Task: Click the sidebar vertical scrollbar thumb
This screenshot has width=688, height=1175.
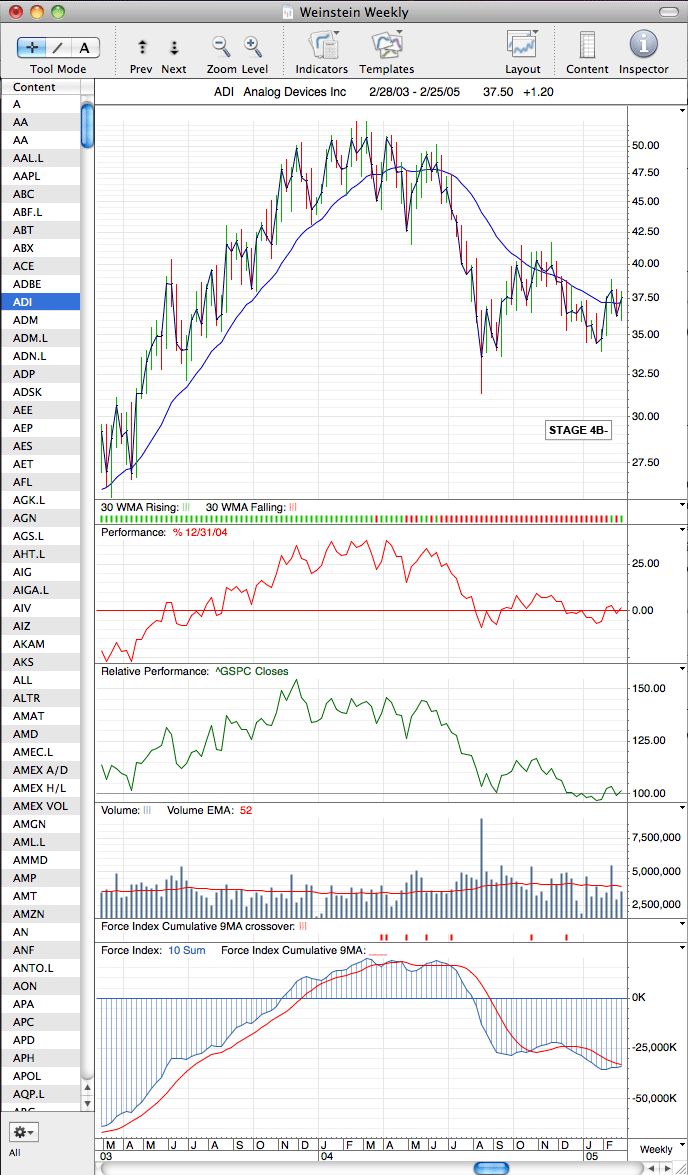Action: pos(87,126)
